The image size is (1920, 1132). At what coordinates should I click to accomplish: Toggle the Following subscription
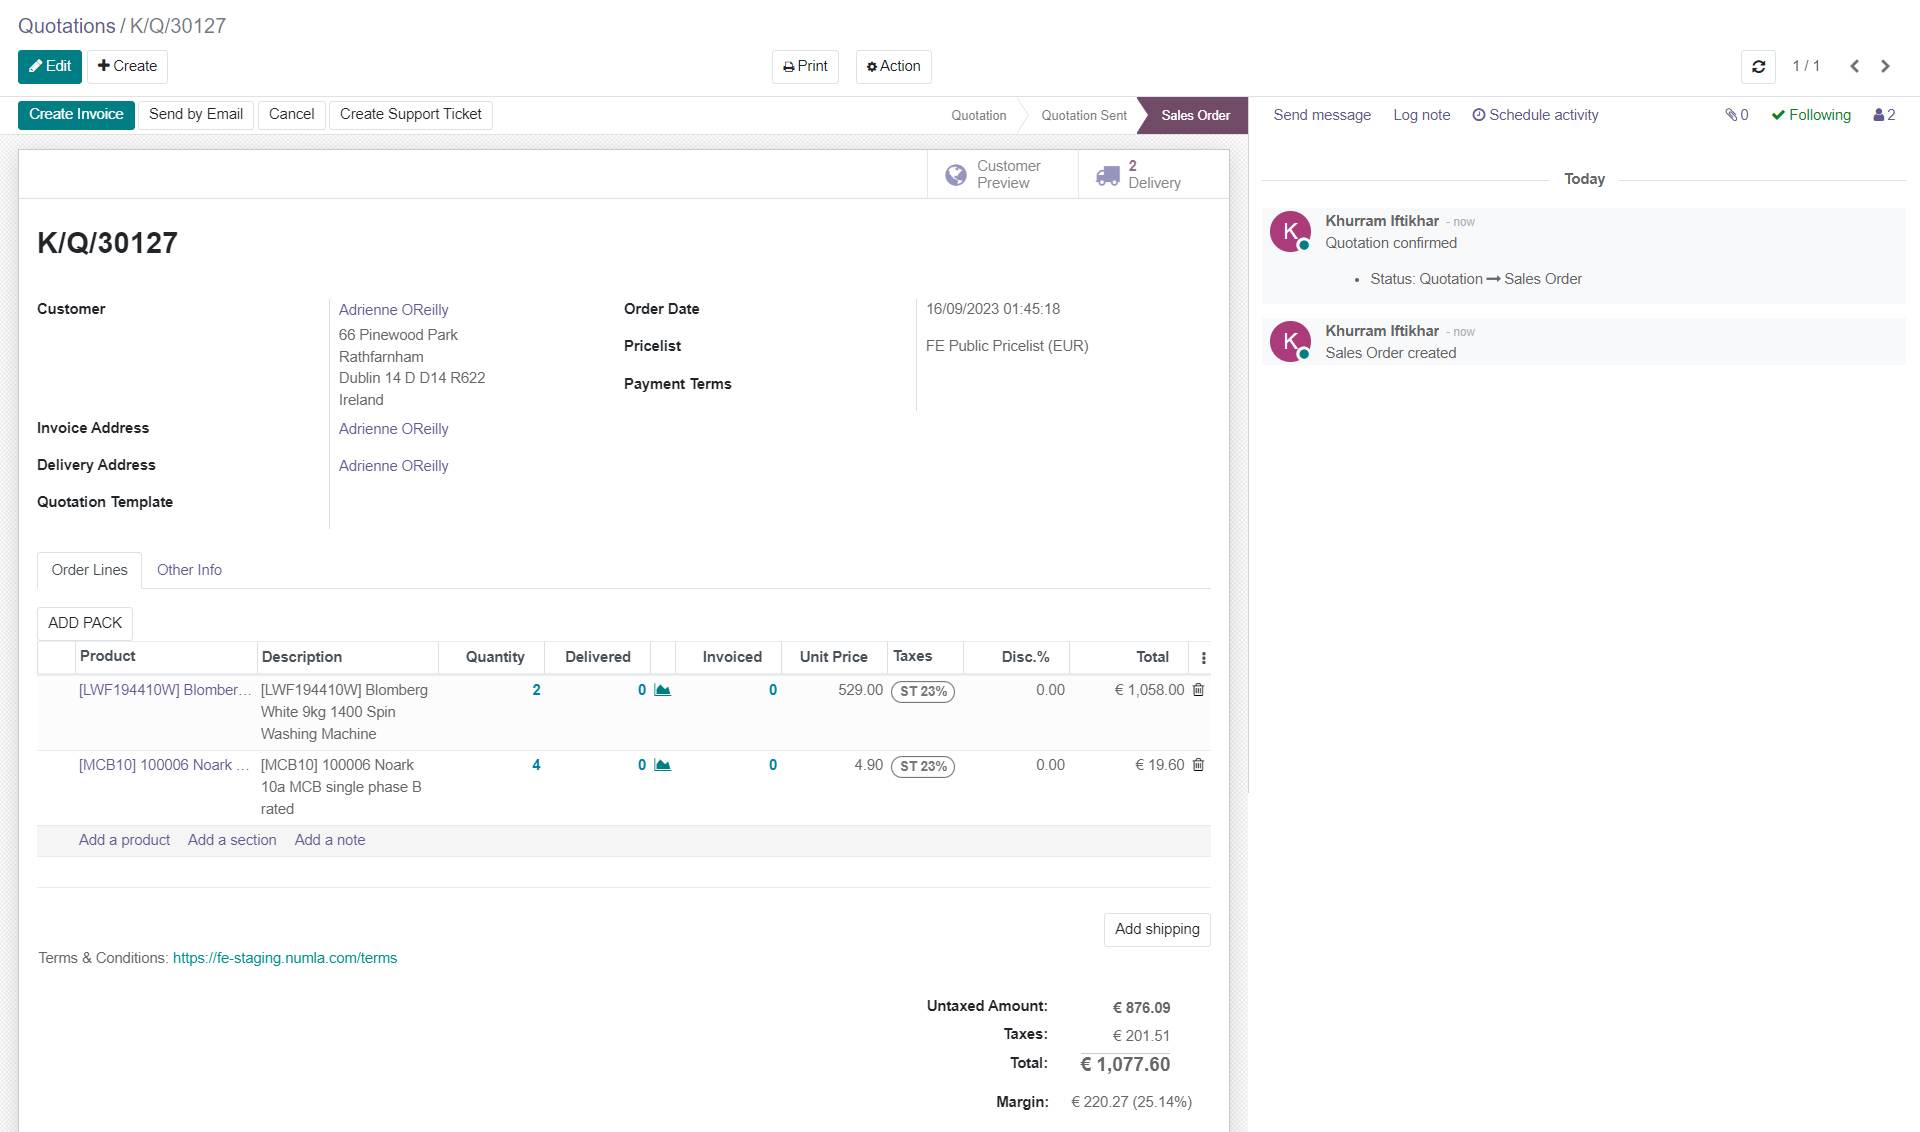1811,115
